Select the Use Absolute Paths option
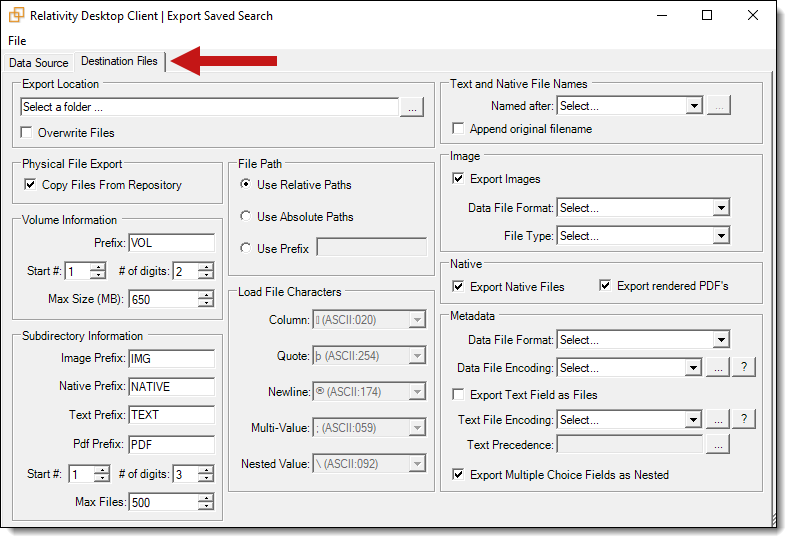 [246, 216]
